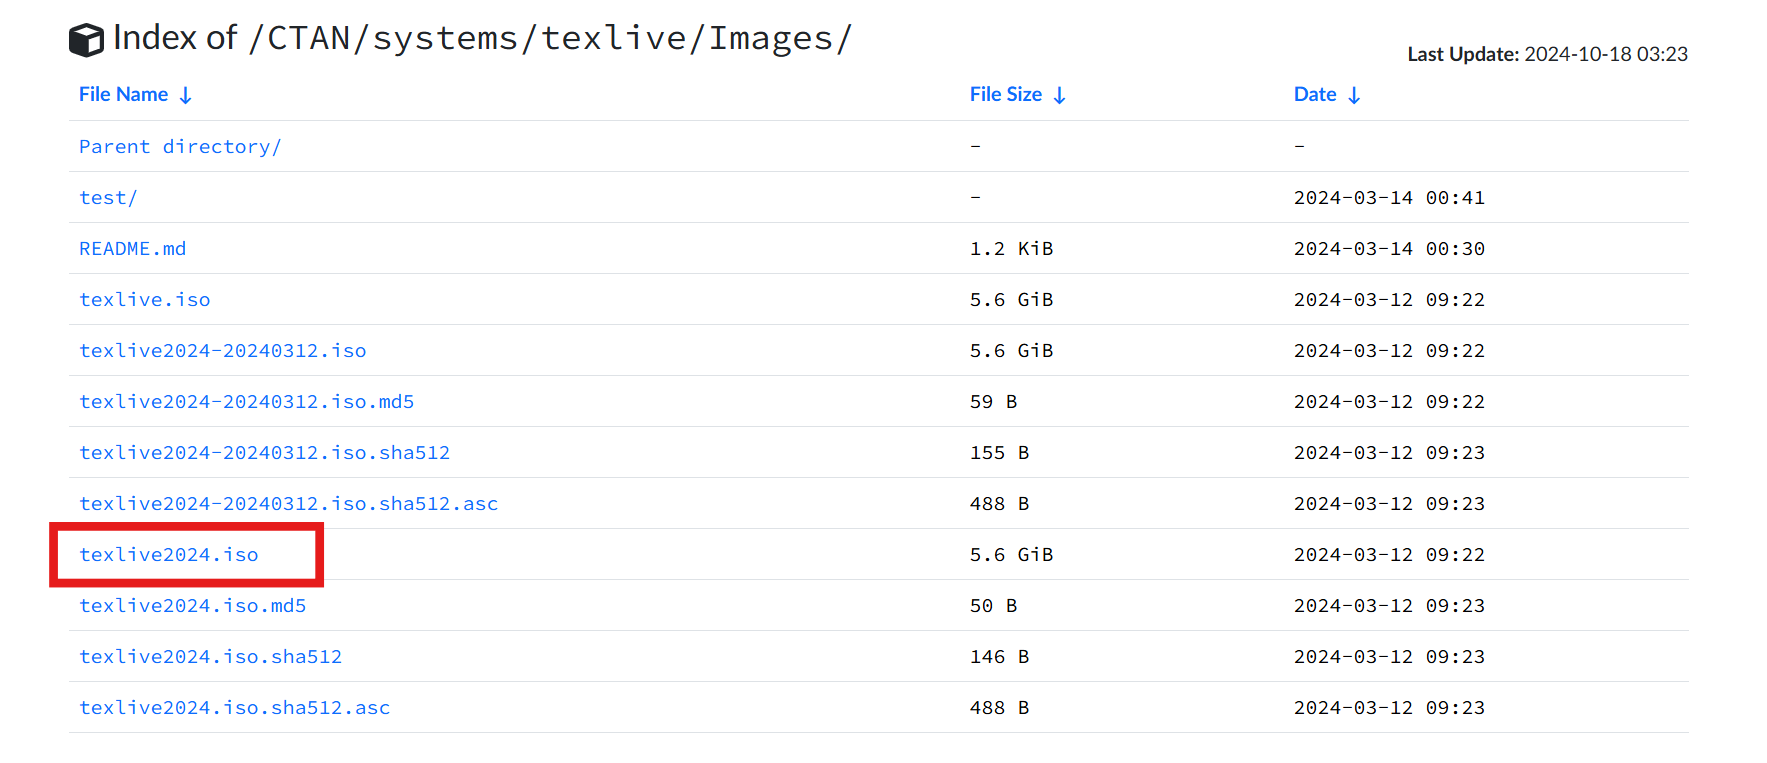Download texlive2024-20240312.iso image
The width and height of the screenshot is (1767, 763).
(x=222, y=350)
